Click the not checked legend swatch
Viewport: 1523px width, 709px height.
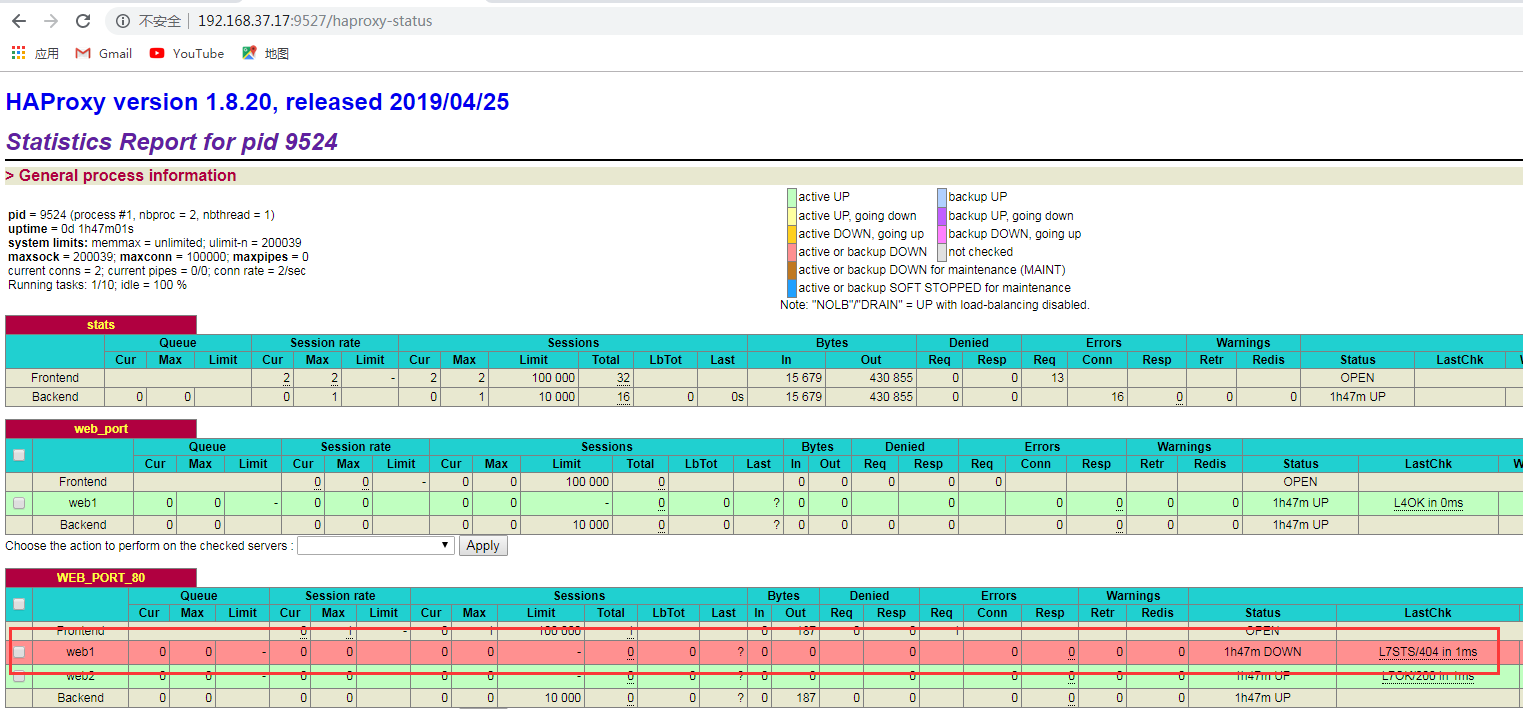tap(942, 251)
